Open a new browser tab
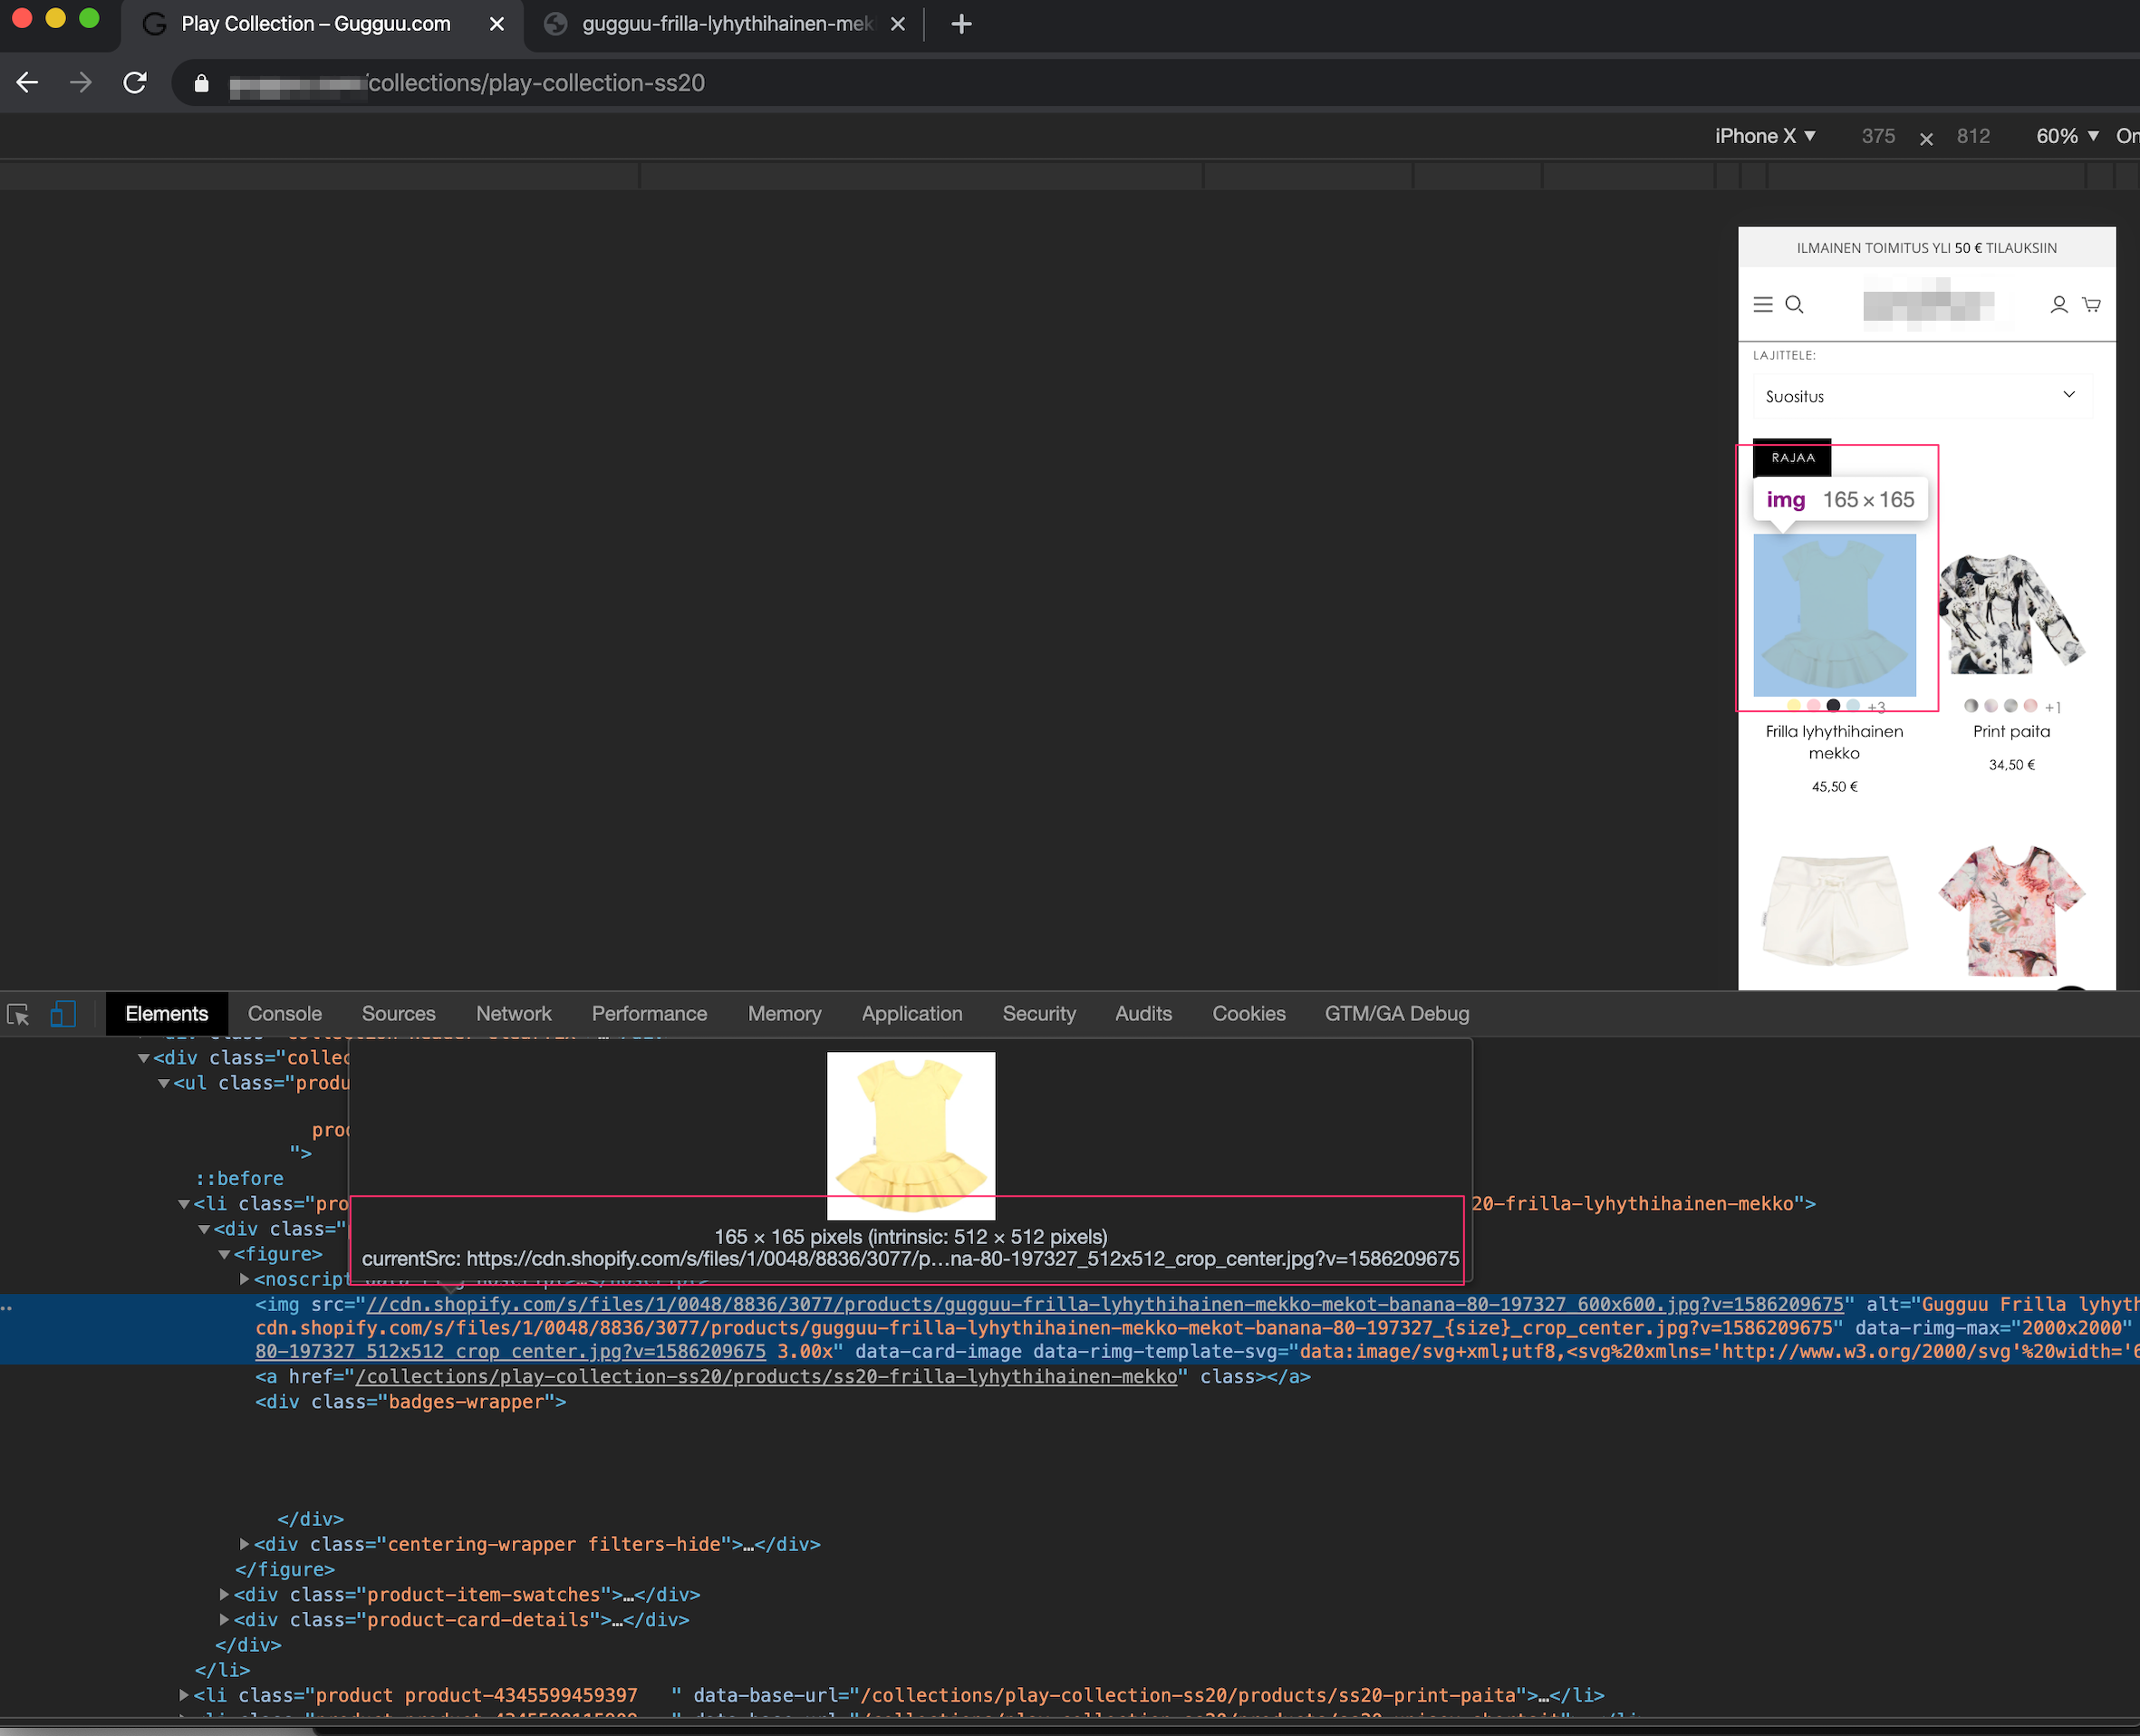The width and height of the screenshot is (2140, 1736). pos(961,24)
